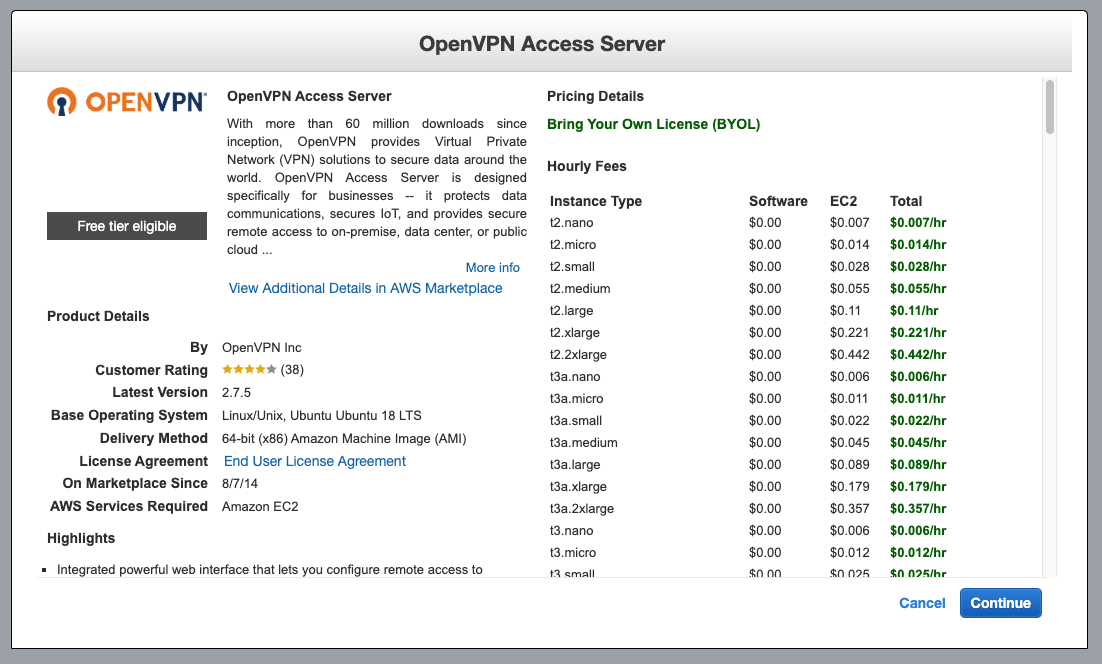
Task: Select the t3.nano instance type
Action: click(x=571, y=530)
